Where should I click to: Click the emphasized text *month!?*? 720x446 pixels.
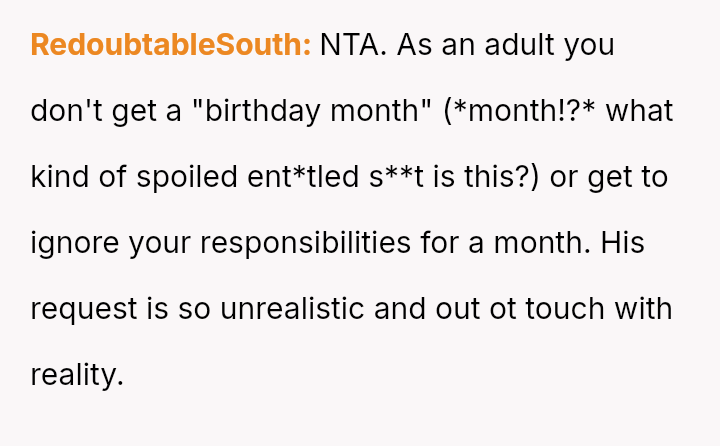520,111
